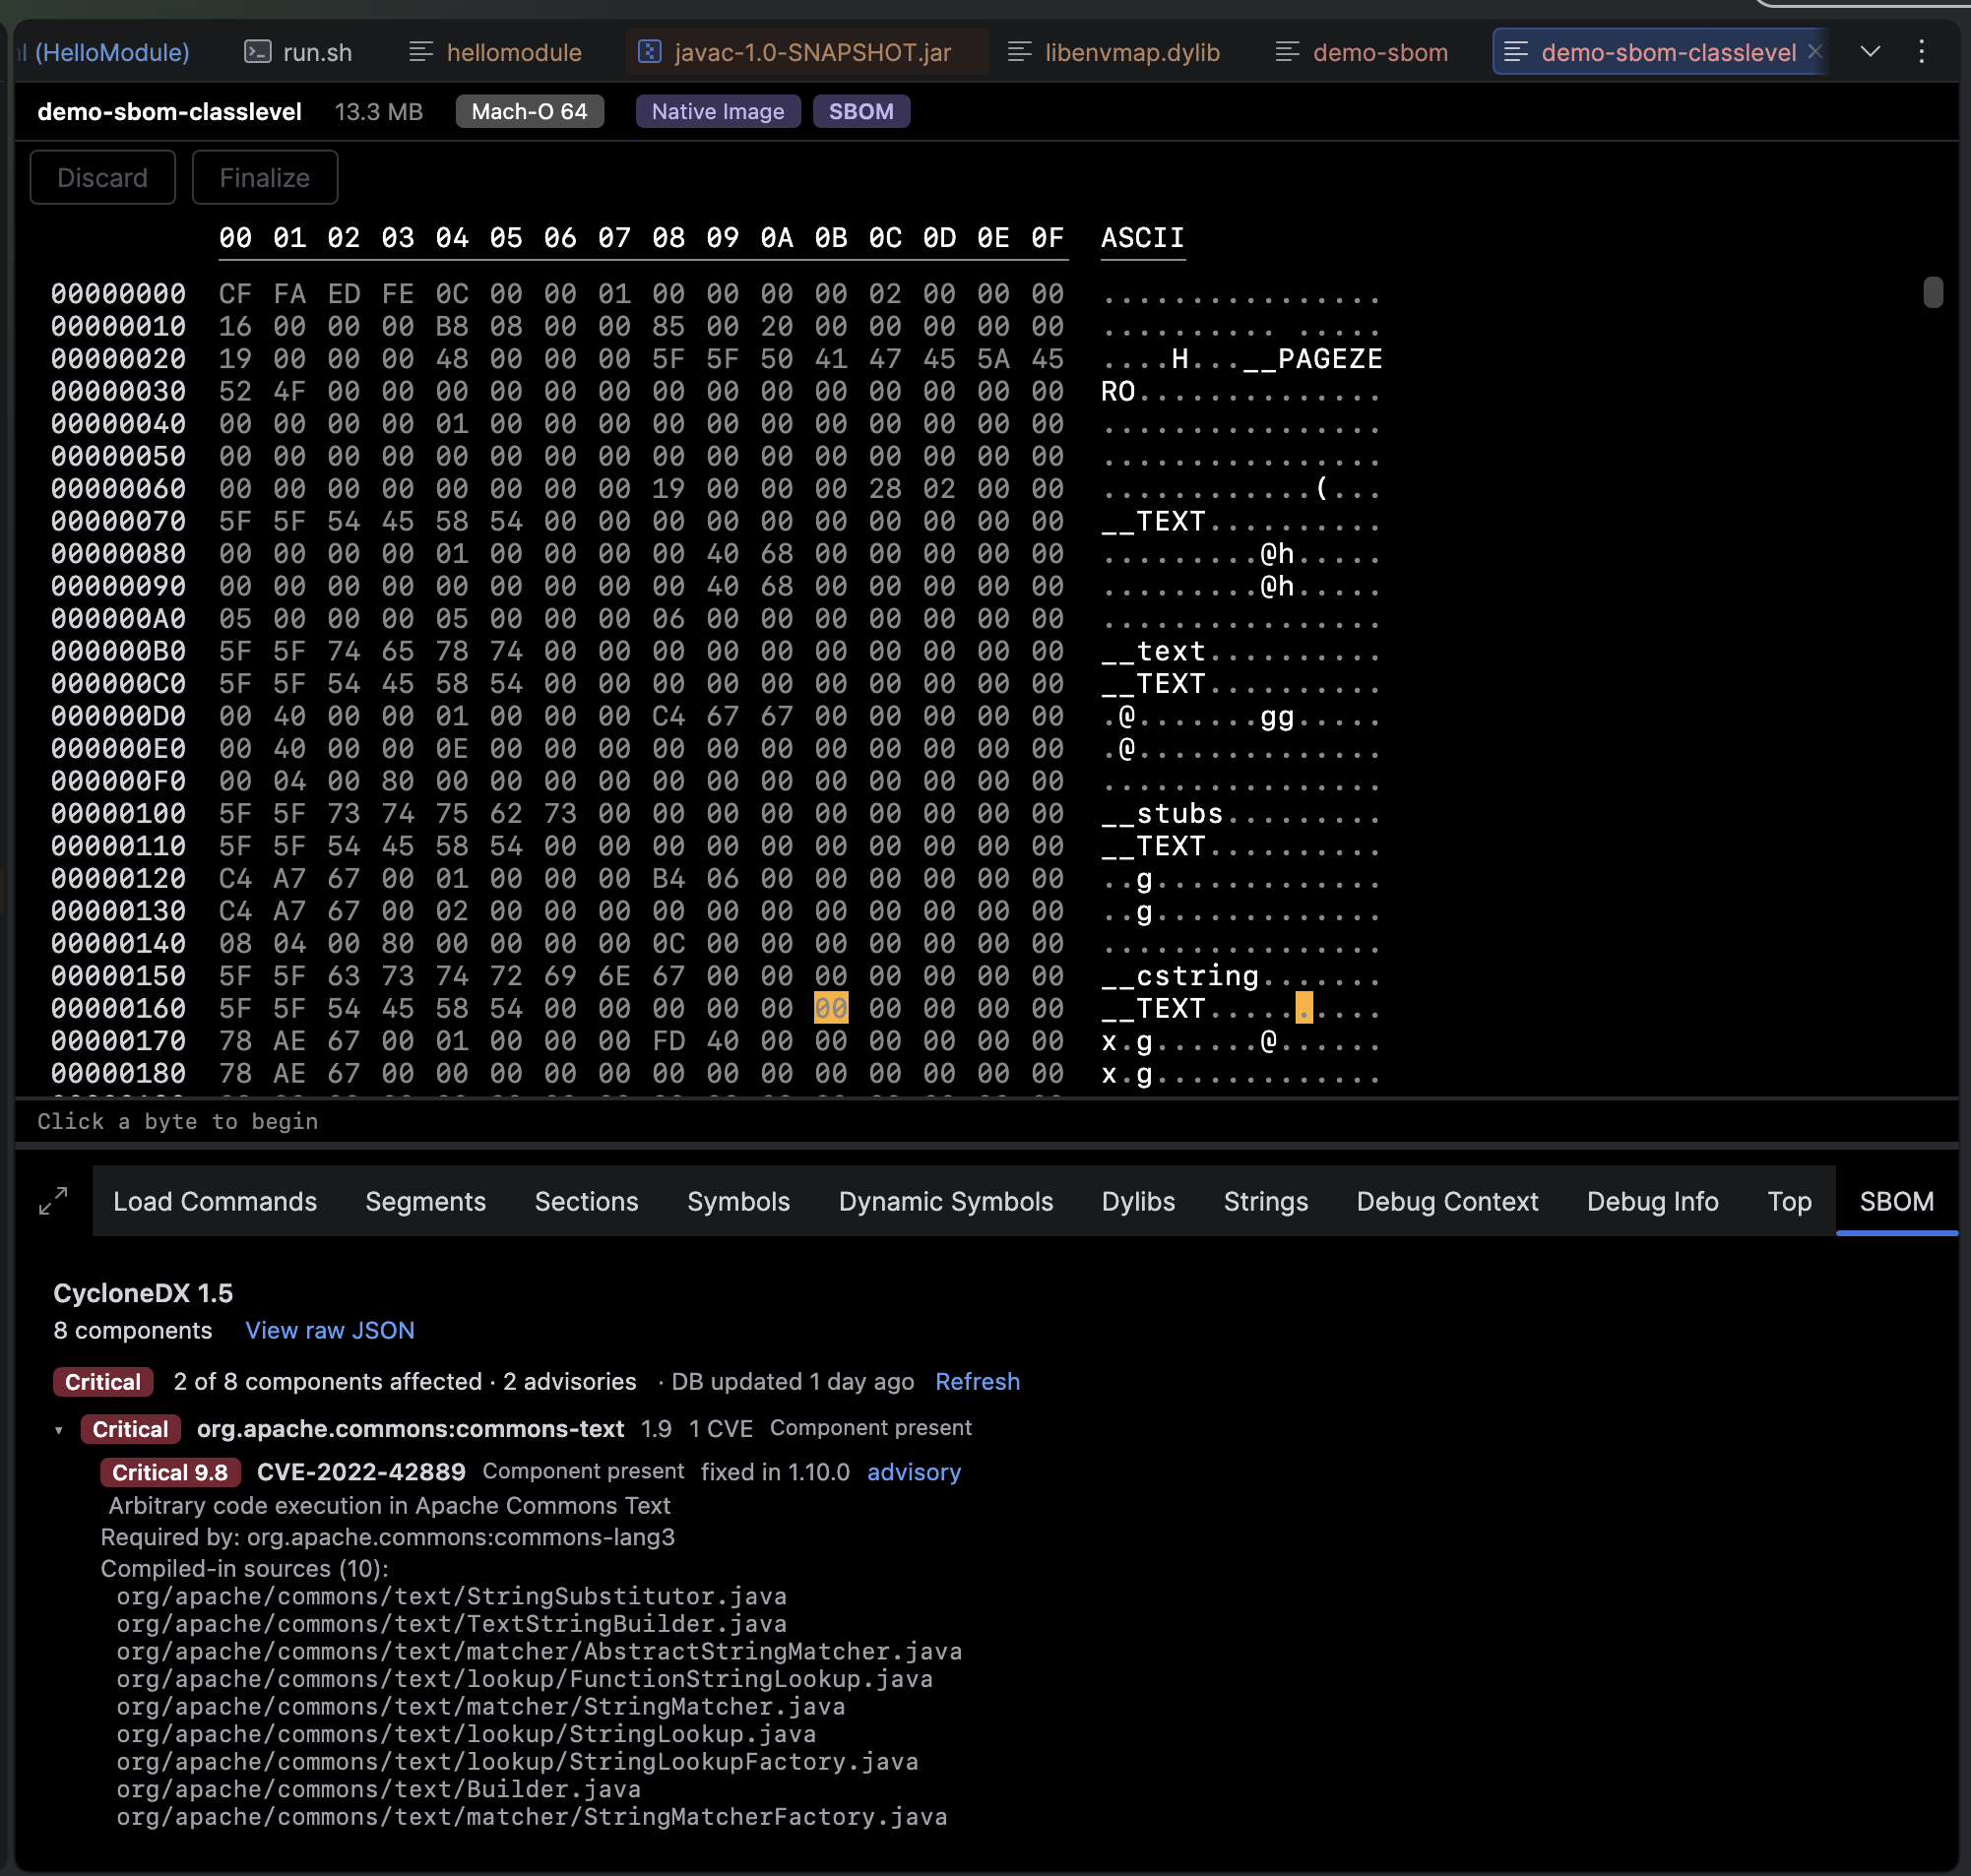The width and height of the screenshot is (1971, 1876).
Task: Click the CVE-2022-42889 identifier text
Action: 361,1472
